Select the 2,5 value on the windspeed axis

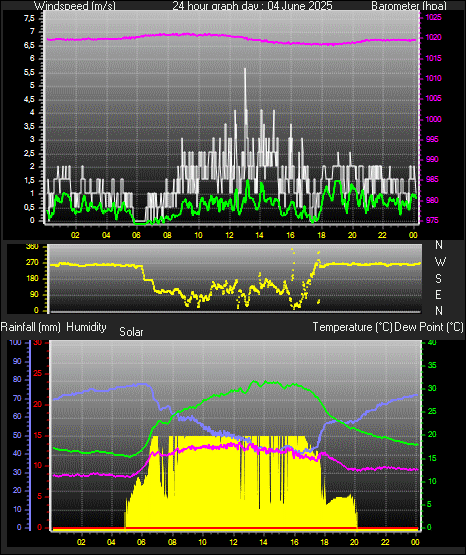coord(29,154)
